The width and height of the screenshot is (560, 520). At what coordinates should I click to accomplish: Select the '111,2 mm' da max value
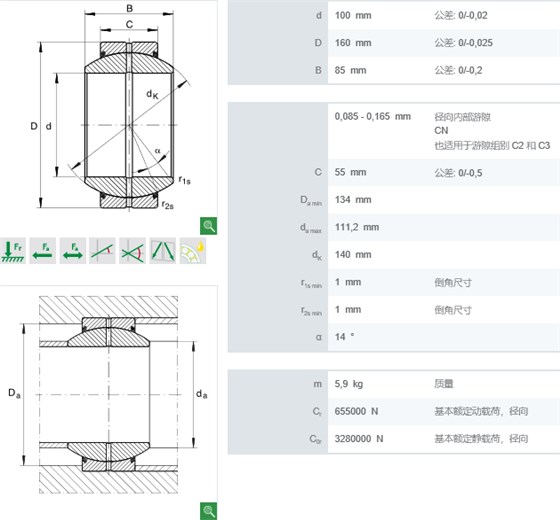tap(357, 227)
